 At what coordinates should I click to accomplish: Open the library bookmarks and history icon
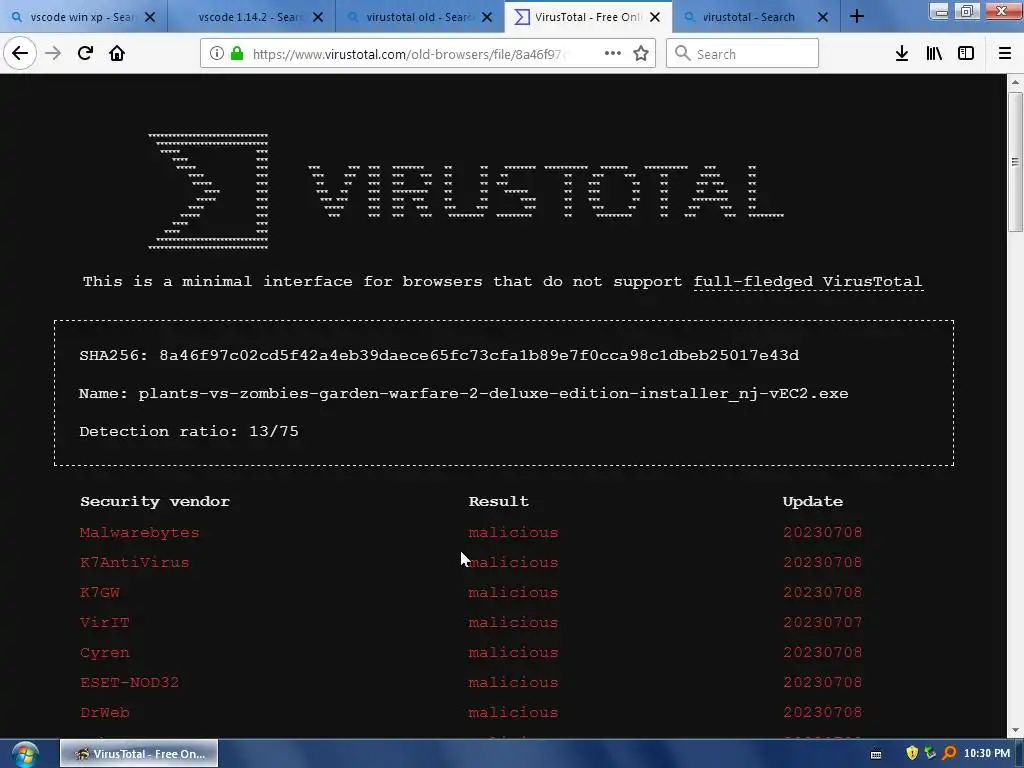(934, 53)
